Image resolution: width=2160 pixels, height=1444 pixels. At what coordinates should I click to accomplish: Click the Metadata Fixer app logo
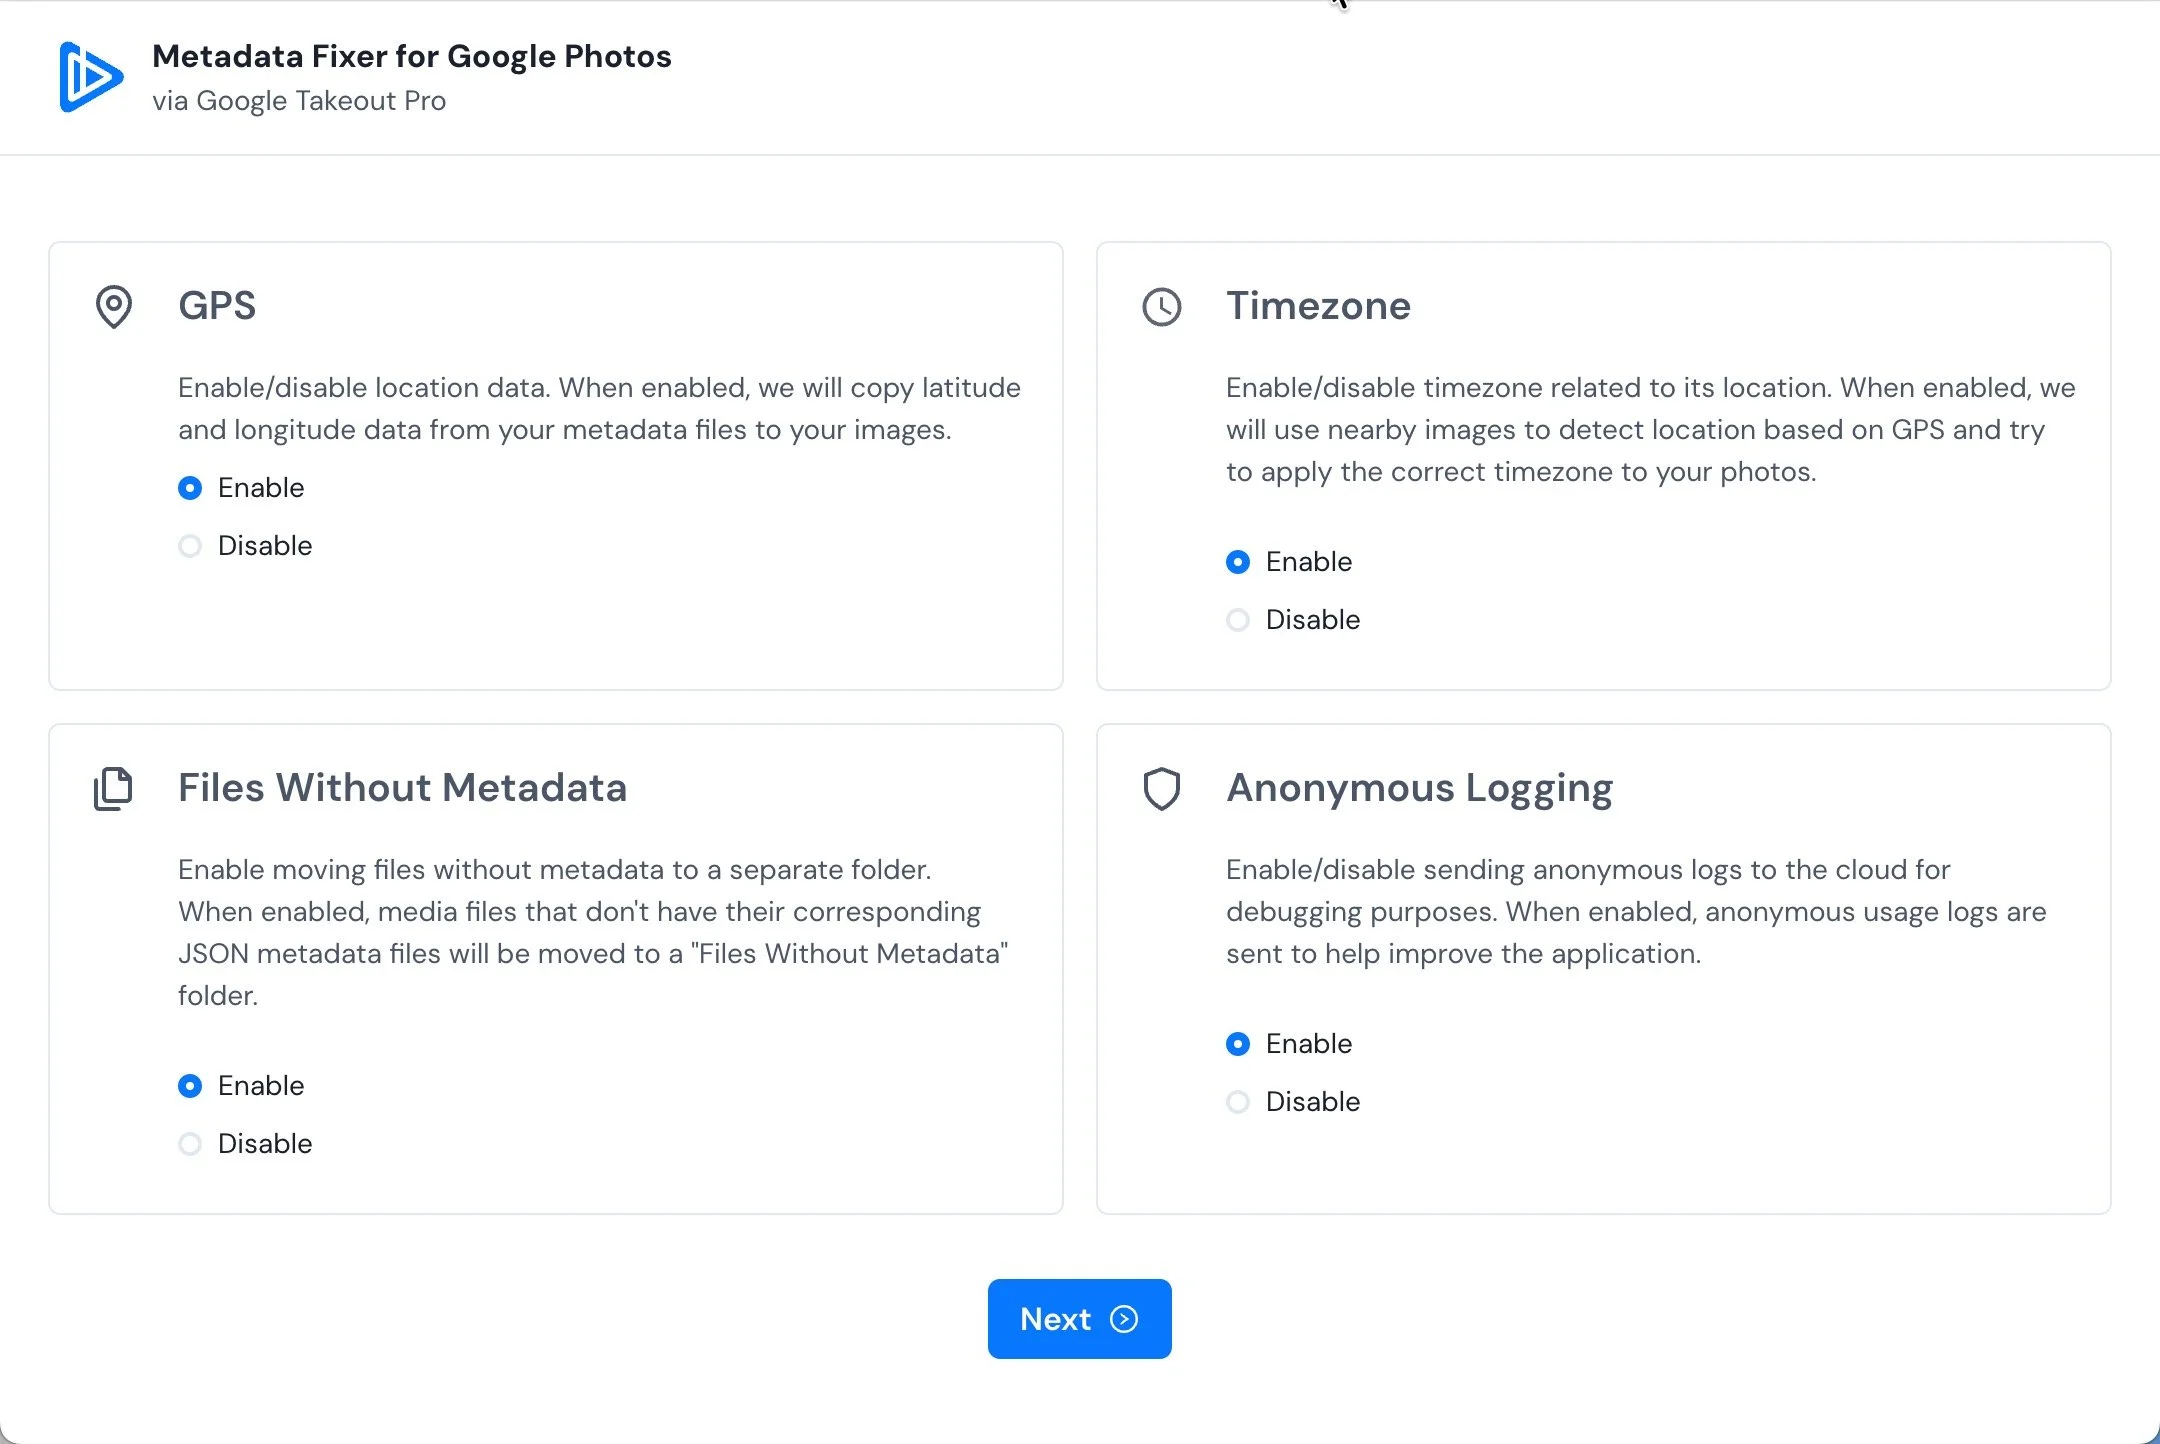click(90, 77)
